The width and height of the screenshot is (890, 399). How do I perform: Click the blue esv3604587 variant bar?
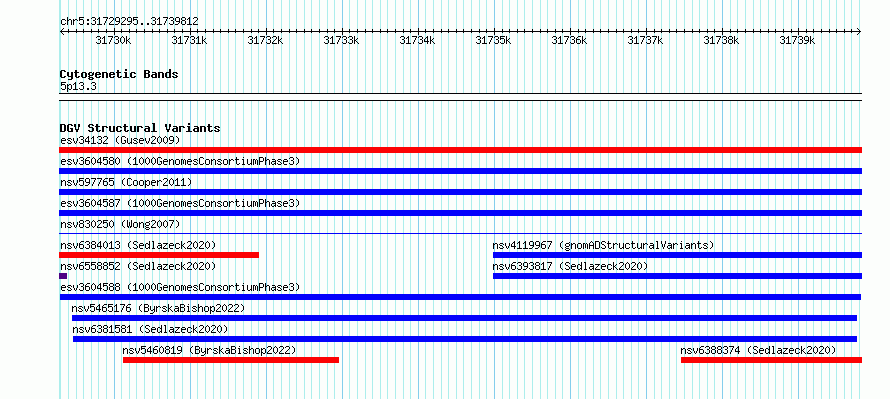(x=460, y=213)
